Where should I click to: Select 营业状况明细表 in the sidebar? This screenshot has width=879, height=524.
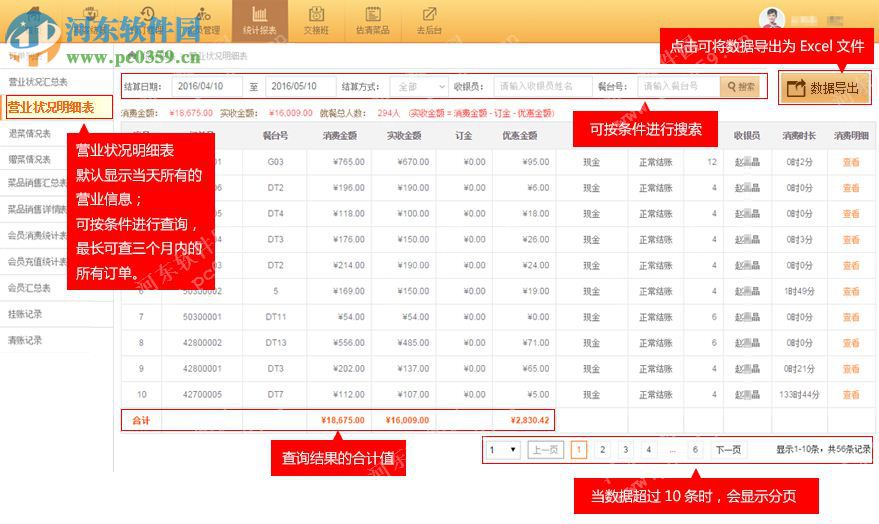pyautogui.click(x=58, y=107)
